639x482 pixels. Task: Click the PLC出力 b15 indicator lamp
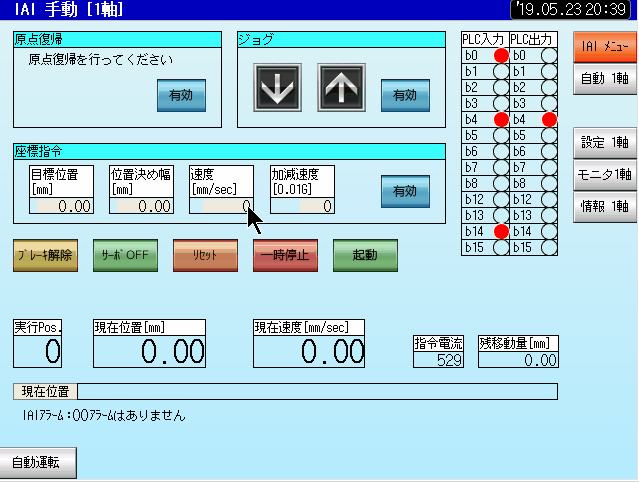pos(549,247)
